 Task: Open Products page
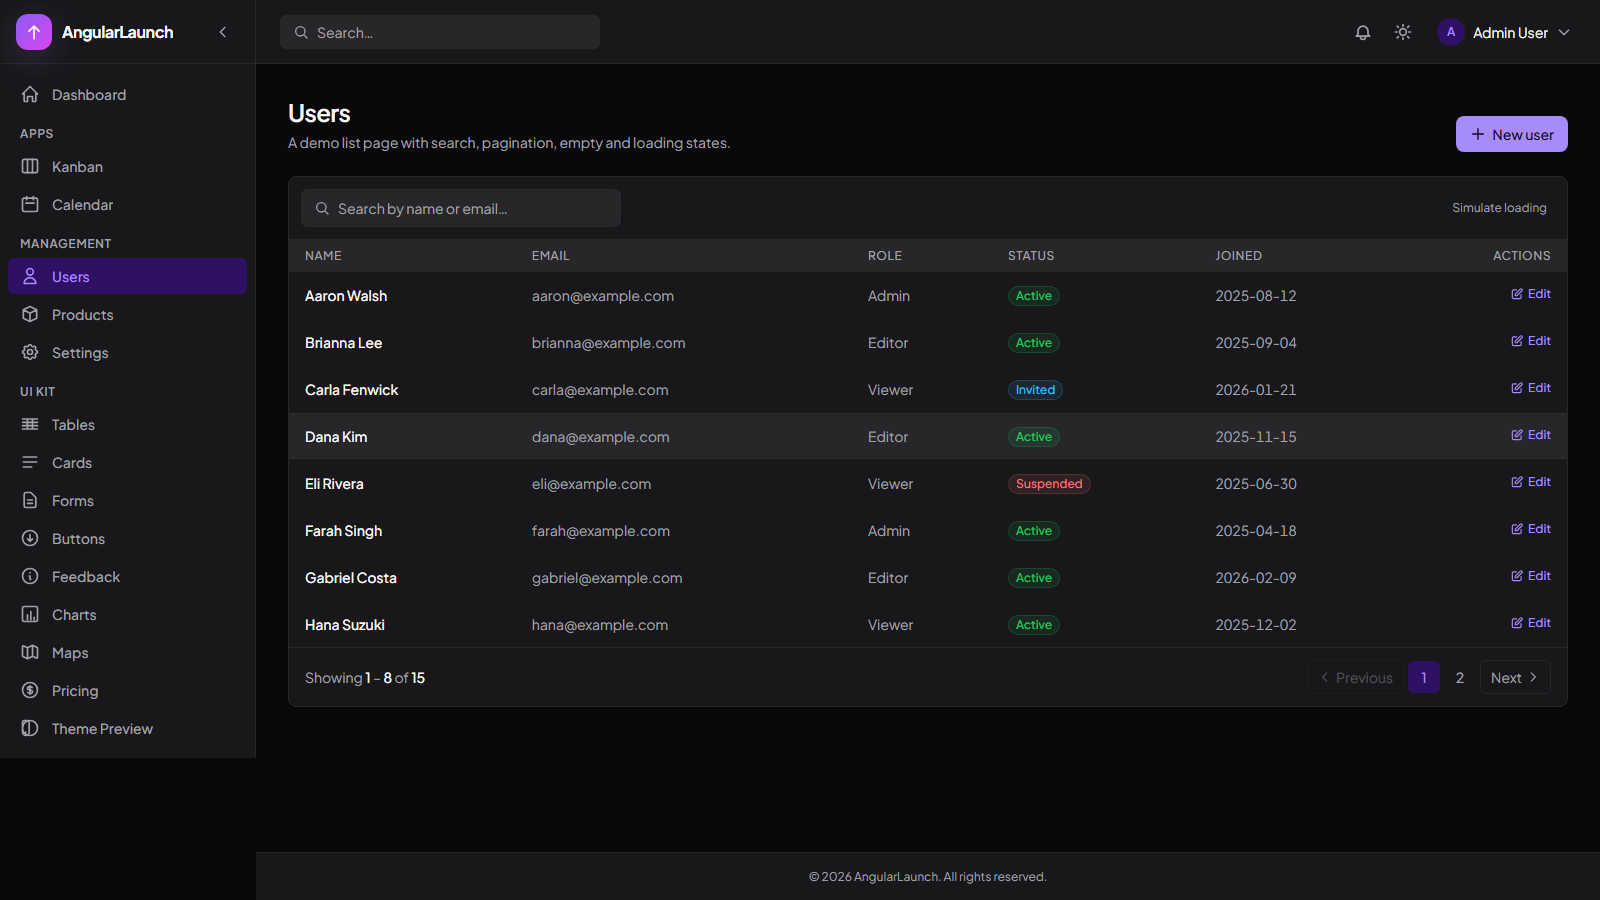point(128,315)
